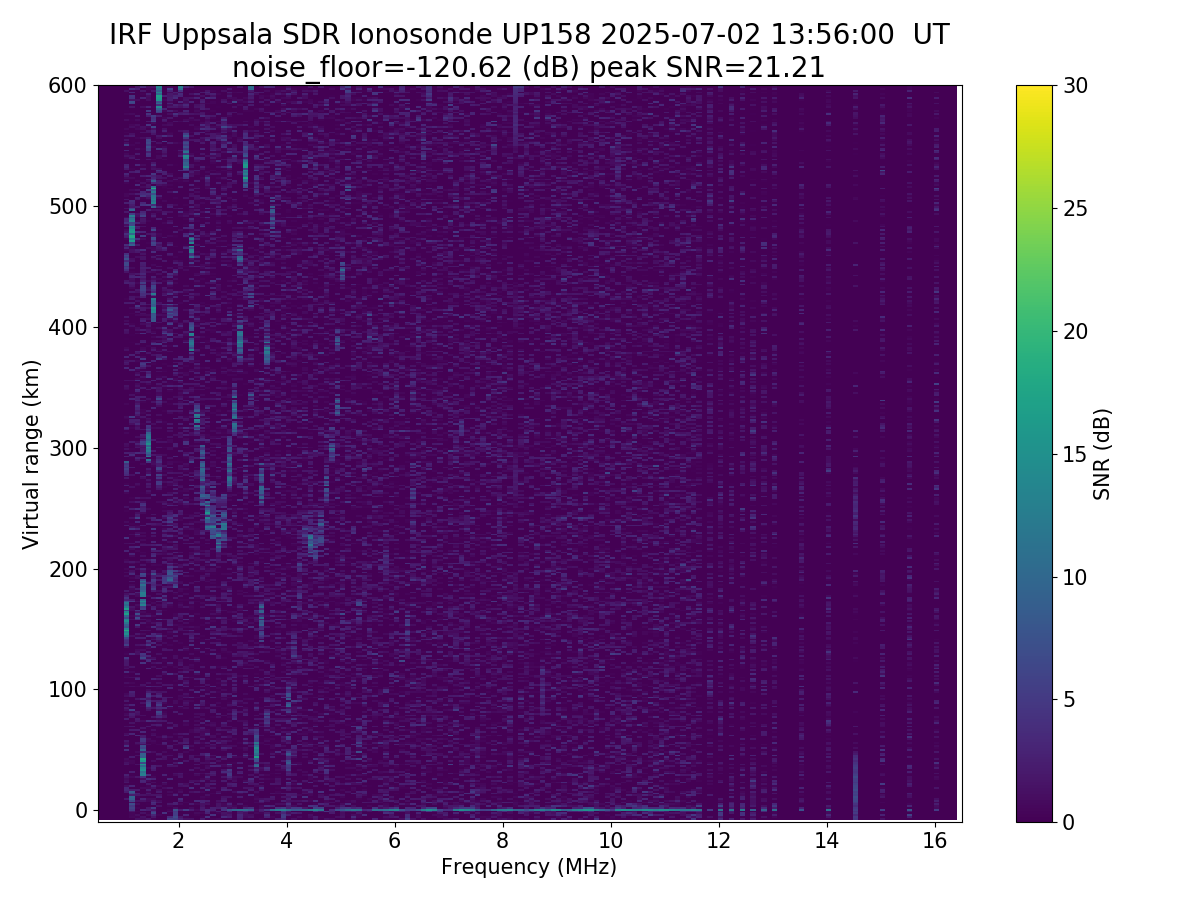Click x-axis tick label 10

pyautogui.click(x=611, y=840)
